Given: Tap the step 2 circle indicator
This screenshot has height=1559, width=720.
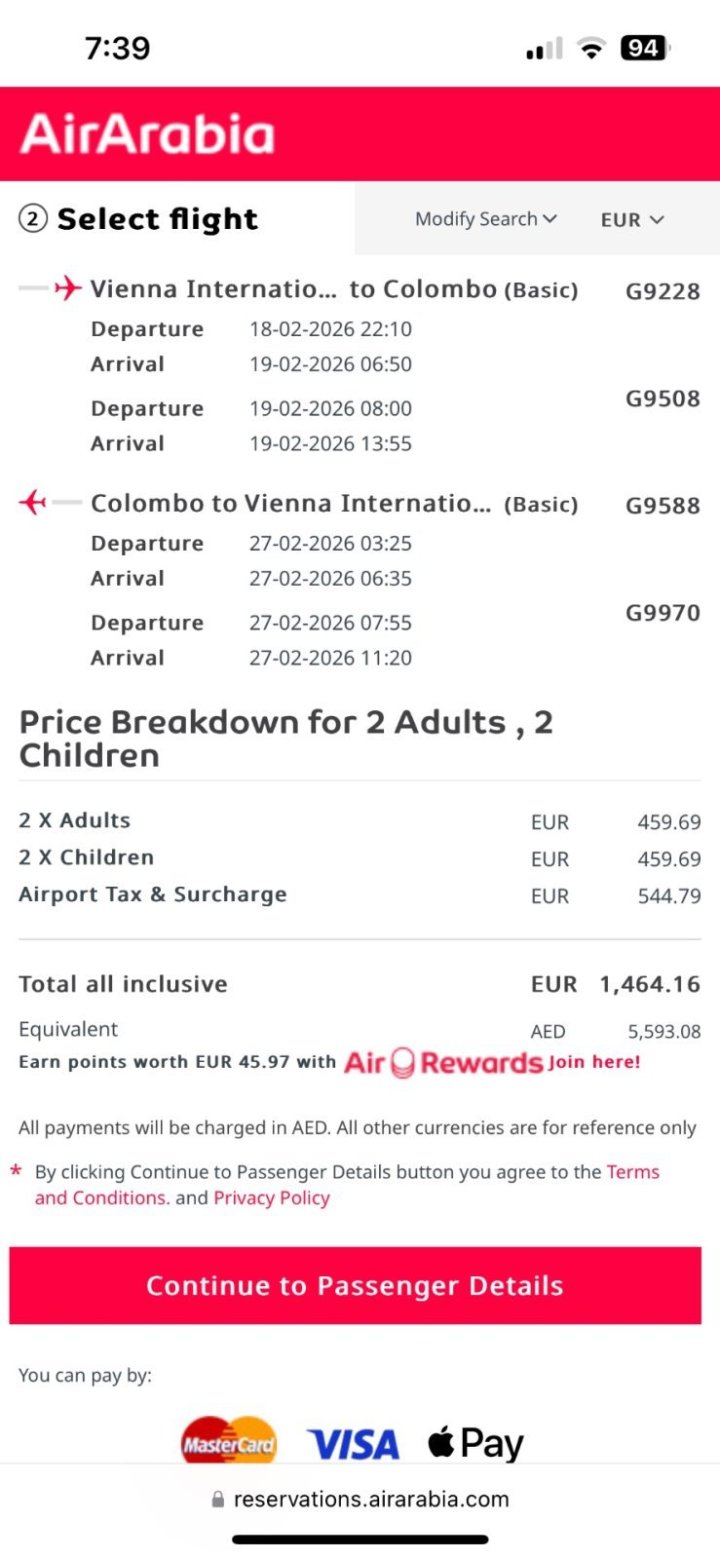Looking at the screenshot, I should pyautogui.click(x=33, y=219).
